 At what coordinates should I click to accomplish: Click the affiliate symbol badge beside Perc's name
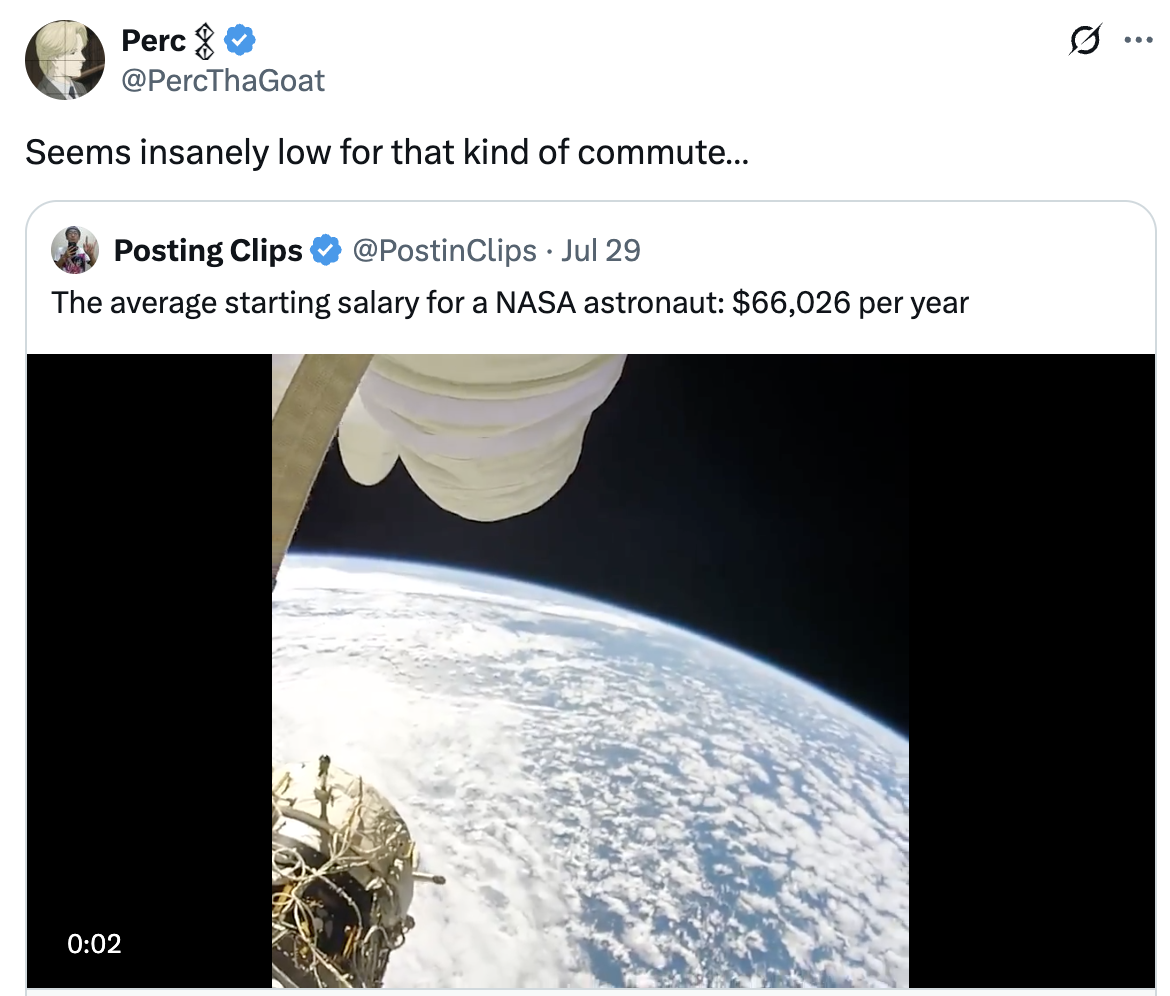pyautogui.click(x=204, y=41)
